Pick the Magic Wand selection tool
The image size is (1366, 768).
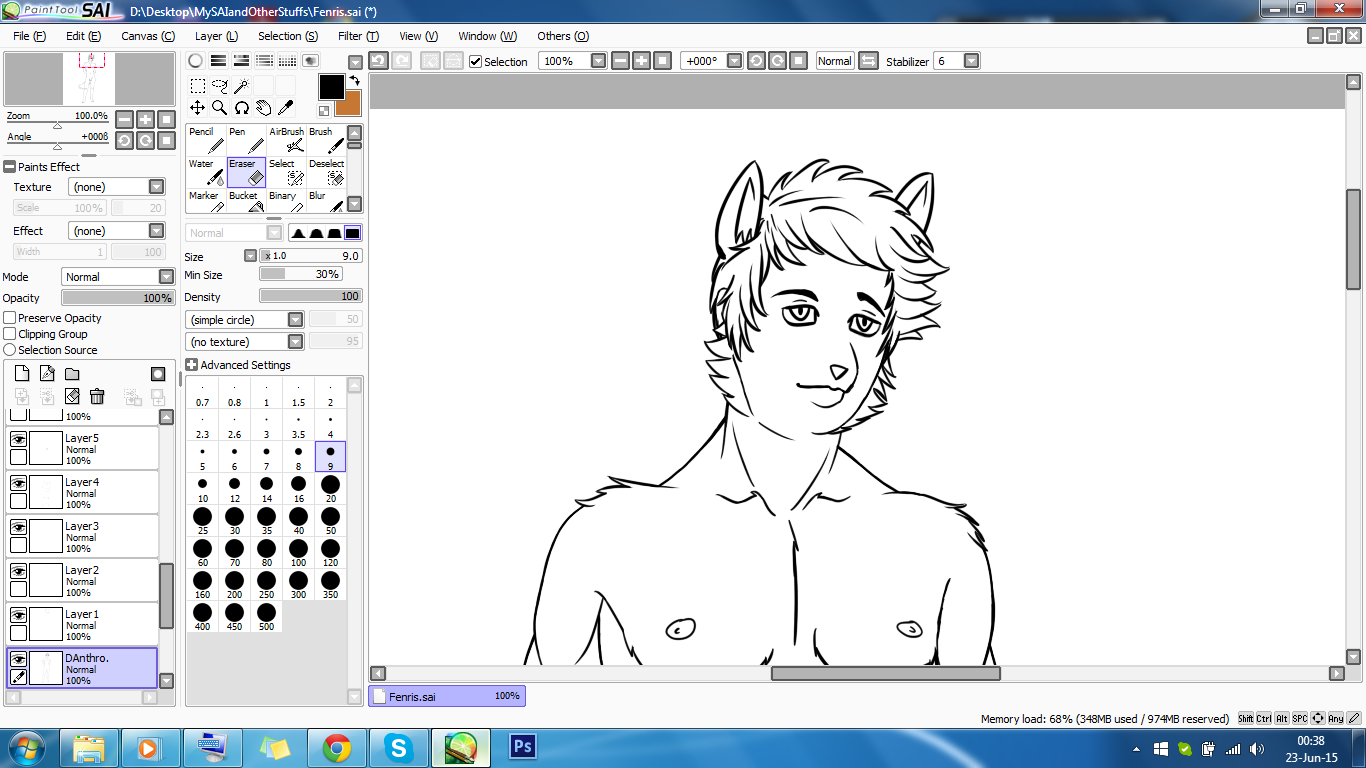tap(241, 86)
